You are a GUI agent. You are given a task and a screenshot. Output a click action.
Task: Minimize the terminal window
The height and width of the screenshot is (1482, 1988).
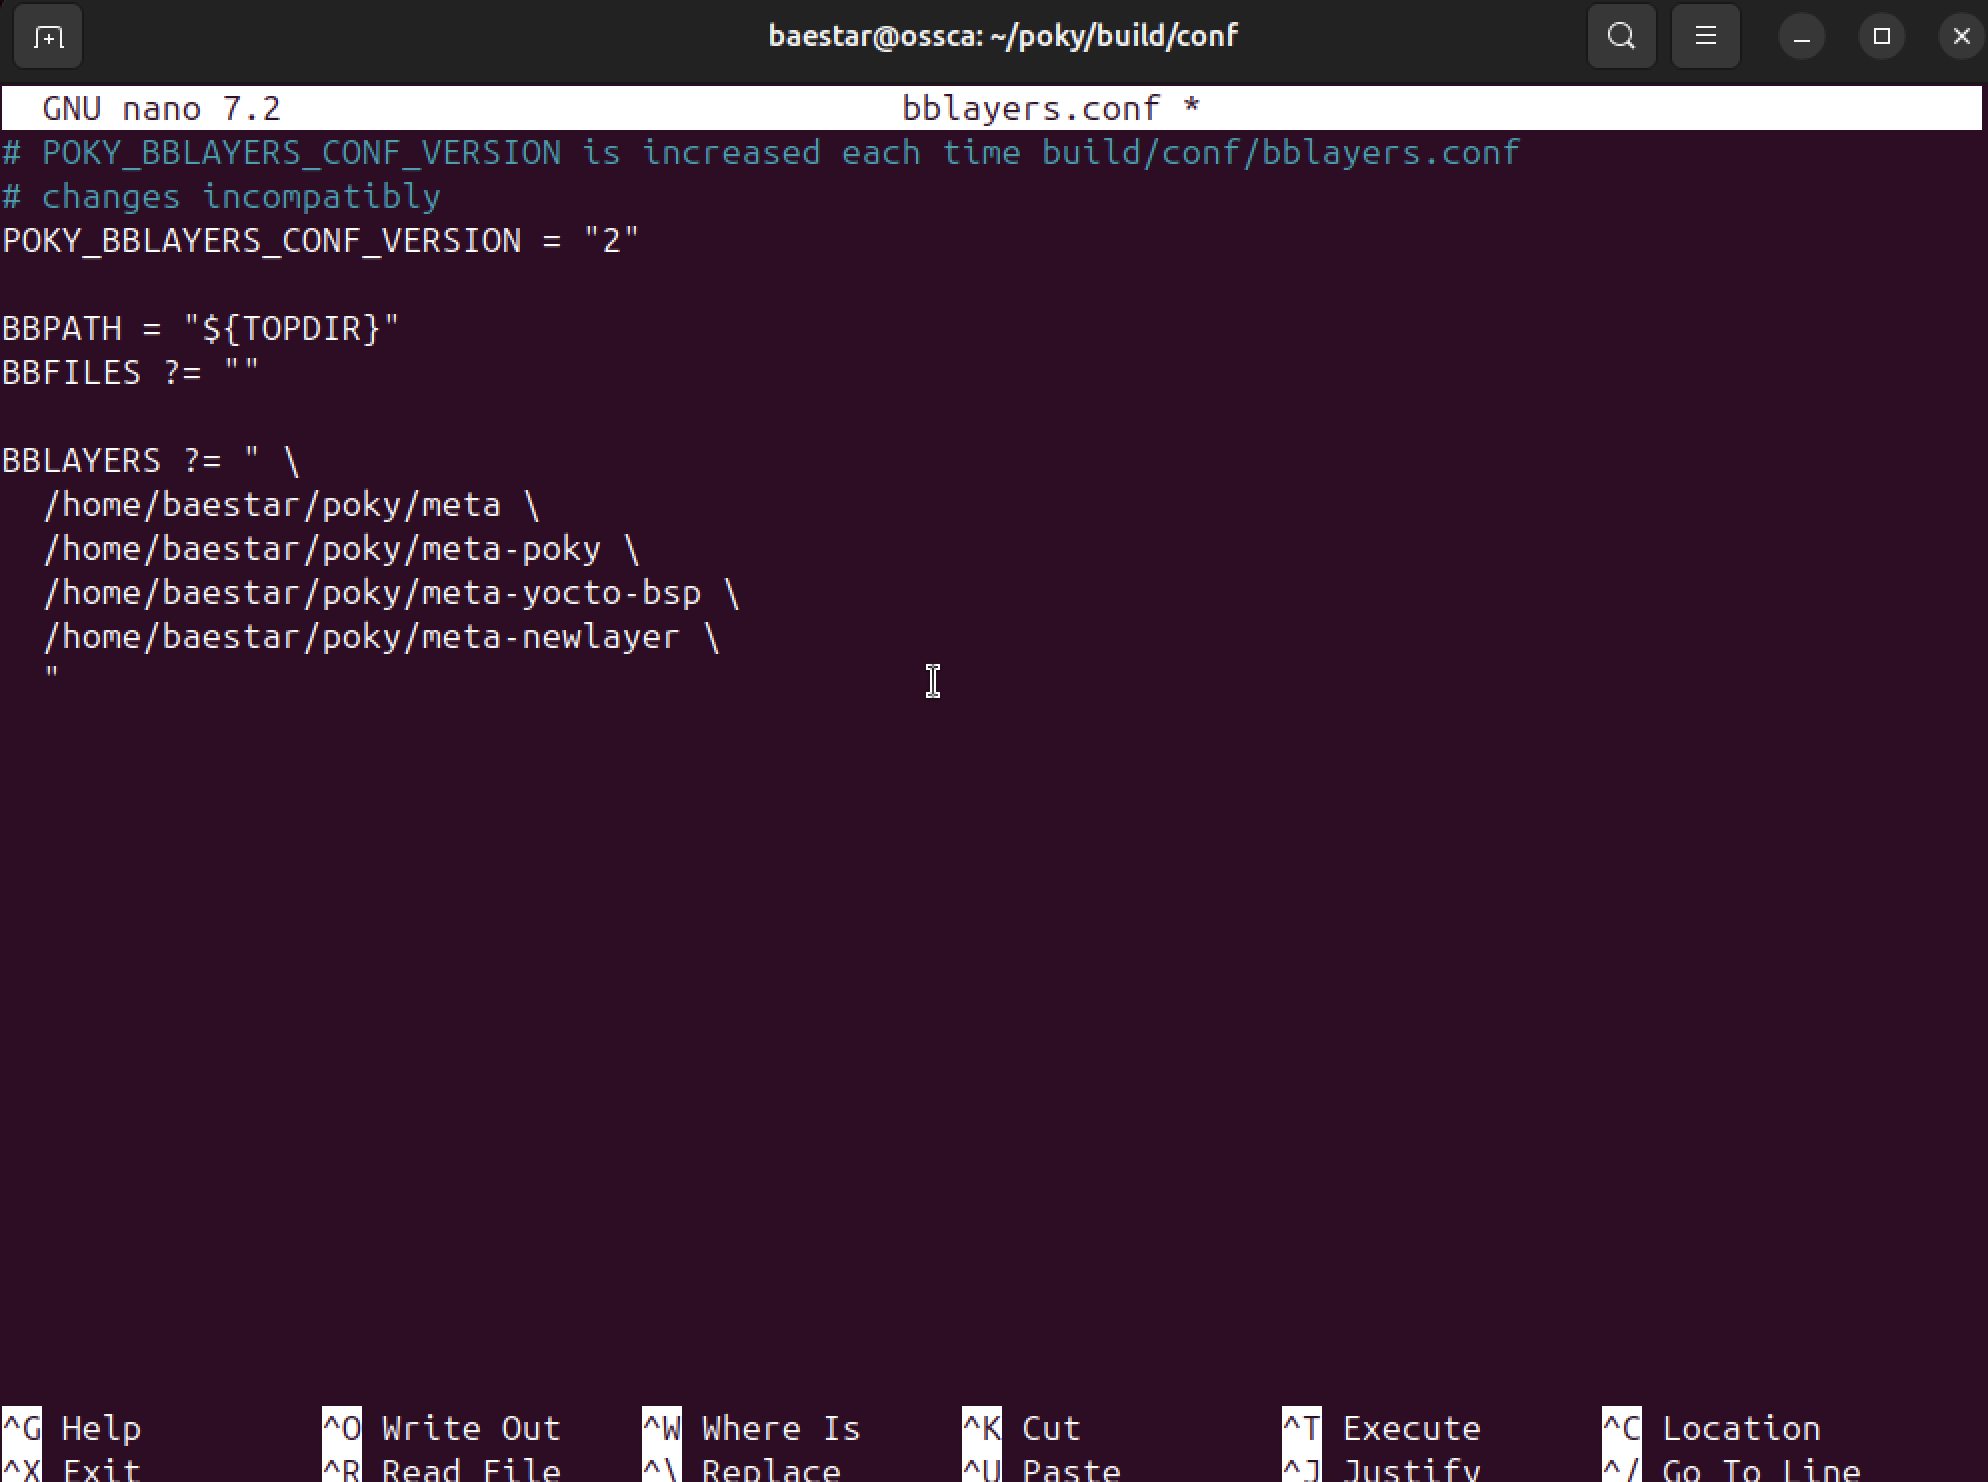(x=1801, y=37)
